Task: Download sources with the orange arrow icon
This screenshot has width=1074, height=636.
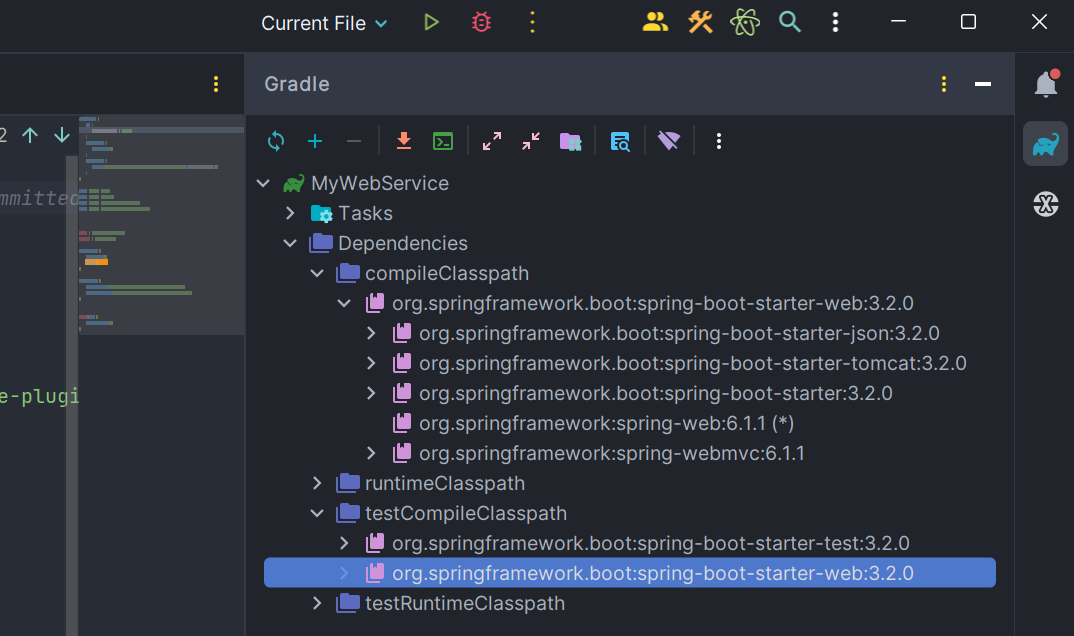Action: 404,141
